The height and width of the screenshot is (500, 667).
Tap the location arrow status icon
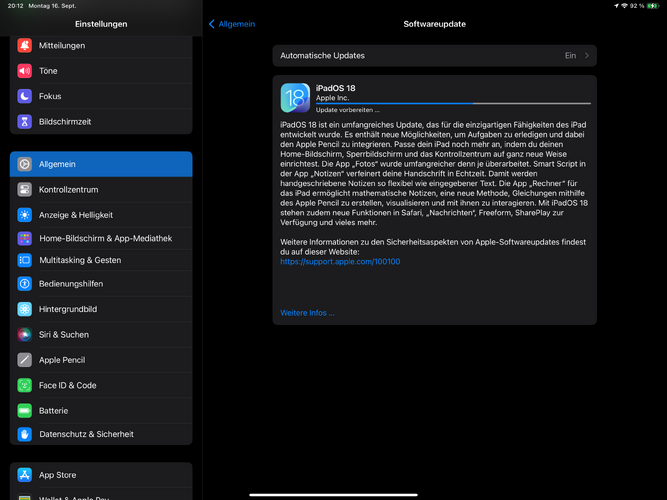click(x=616, y=6)
